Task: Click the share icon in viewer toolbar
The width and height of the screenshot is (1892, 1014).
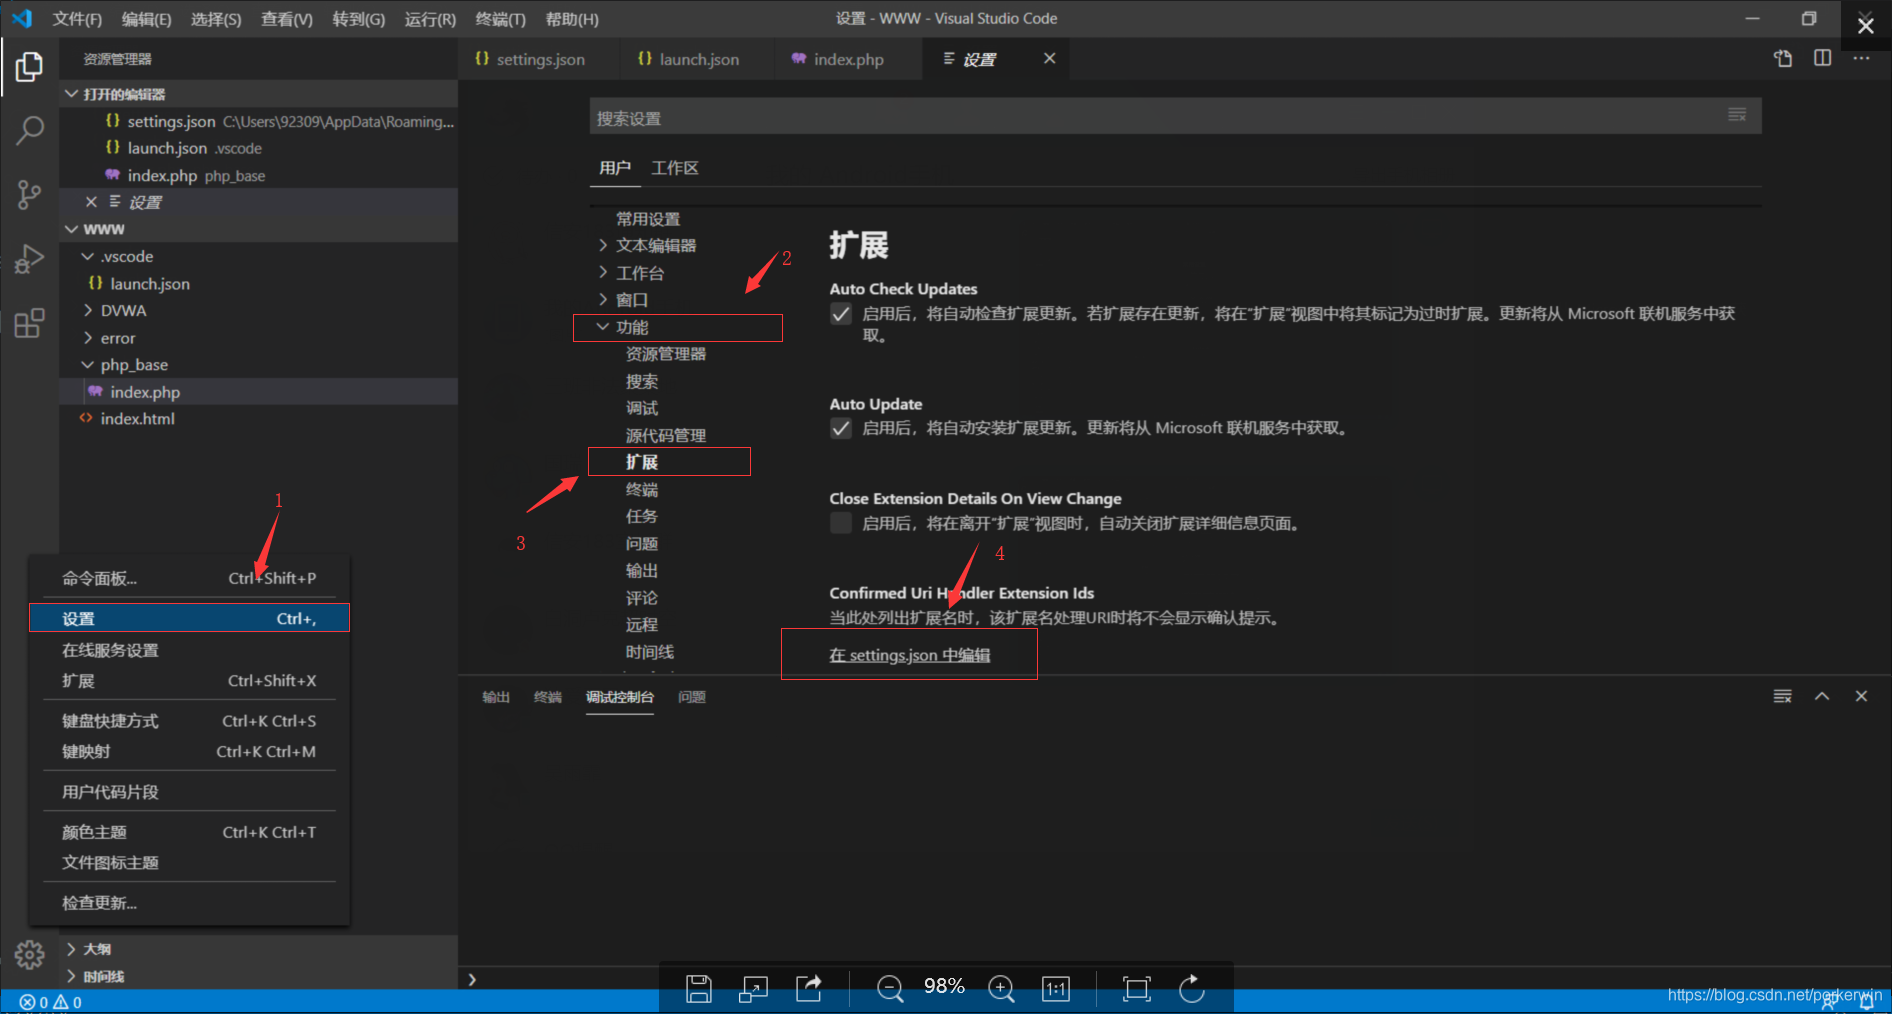Action: (808, 989)
